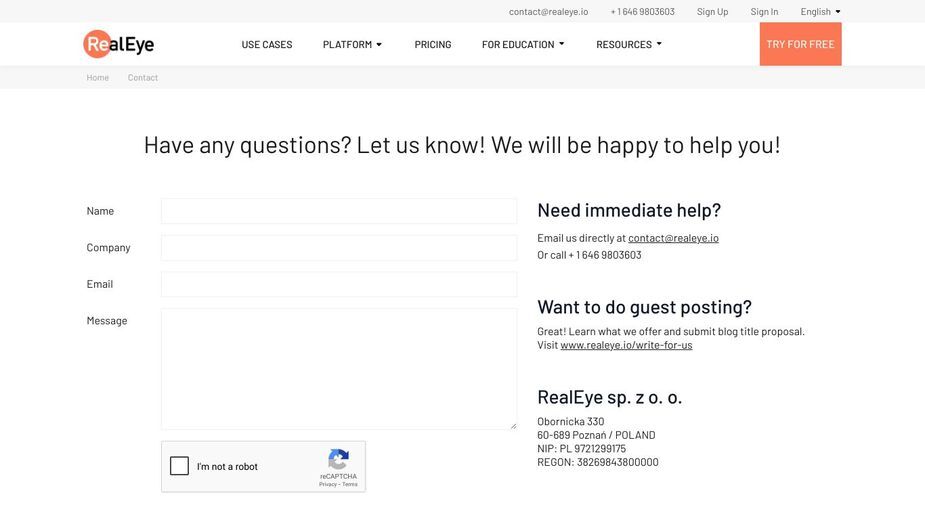Open the English language dropdown
925x520 pixels.
click(820, 12)
